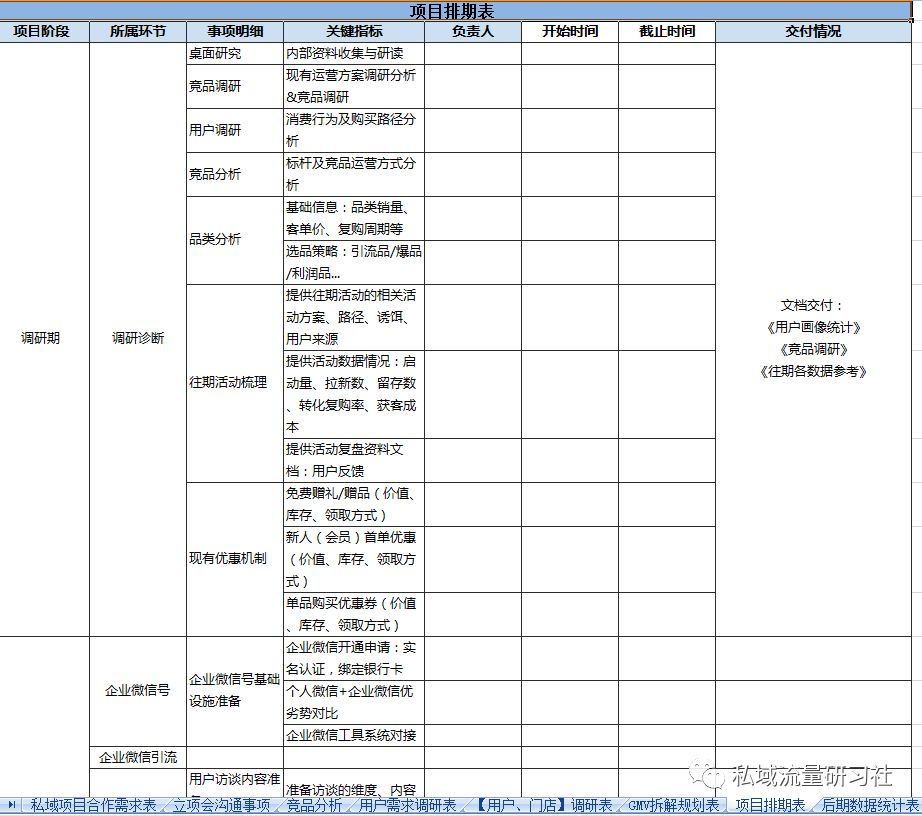
Task: Select the 交付情况 header cell
Action: point(813,32)
